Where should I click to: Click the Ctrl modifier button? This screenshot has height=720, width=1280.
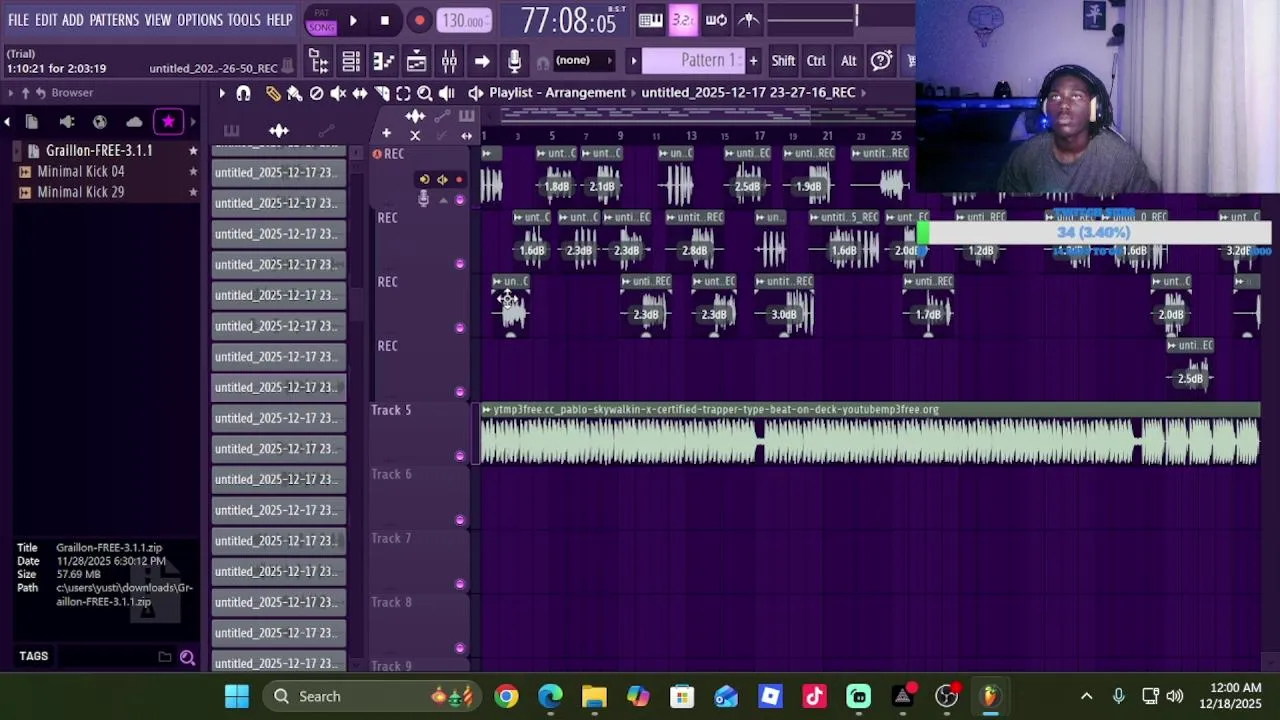coord(816,61)
